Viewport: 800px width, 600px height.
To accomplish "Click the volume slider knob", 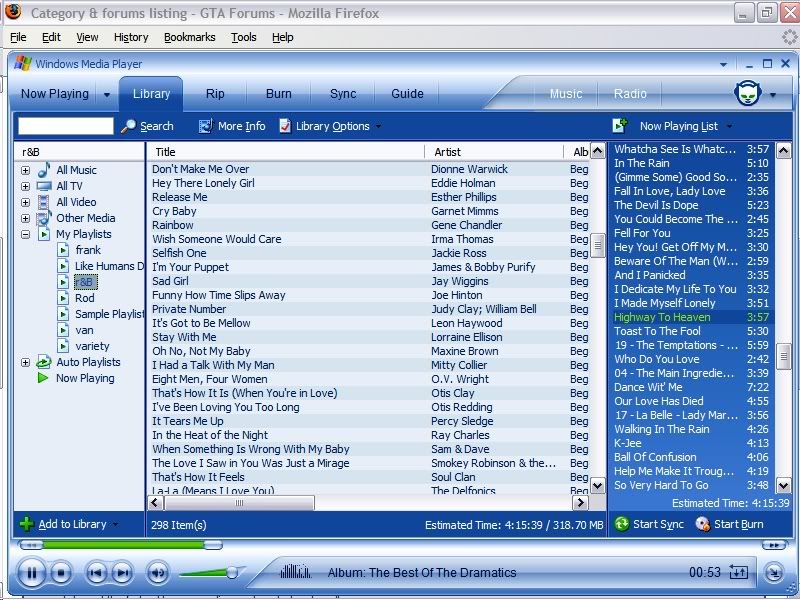I will point(232,572).
